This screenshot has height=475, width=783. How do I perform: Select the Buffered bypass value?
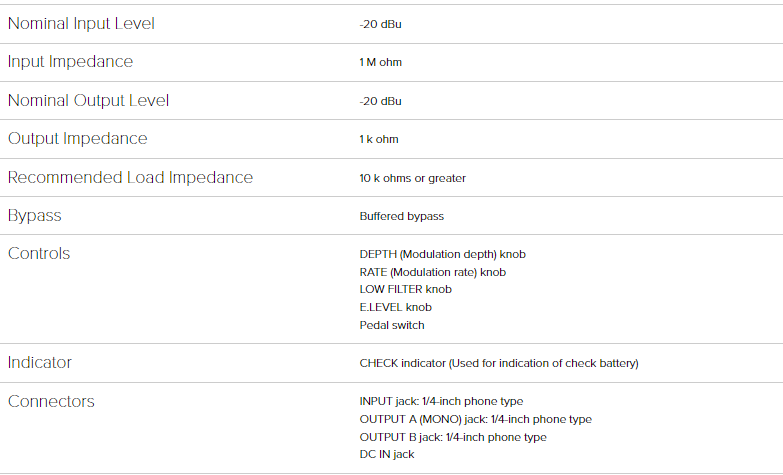[x=401, y=216]
